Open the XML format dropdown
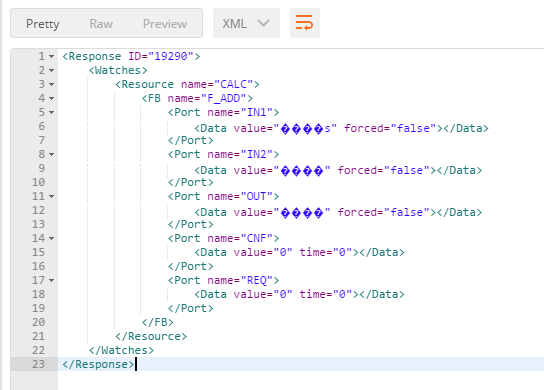Image resolution: width=544 pixels, height=390 pixels. 246,23
